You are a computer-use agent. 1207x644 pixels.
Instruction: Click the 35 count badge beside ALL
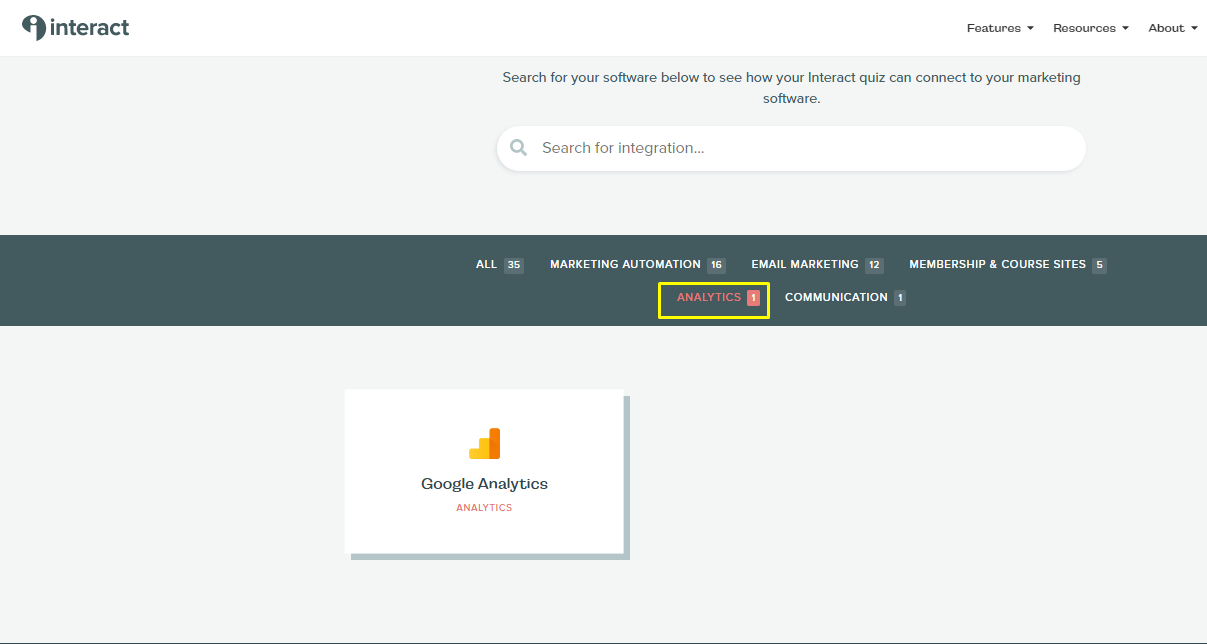[514, 265]
